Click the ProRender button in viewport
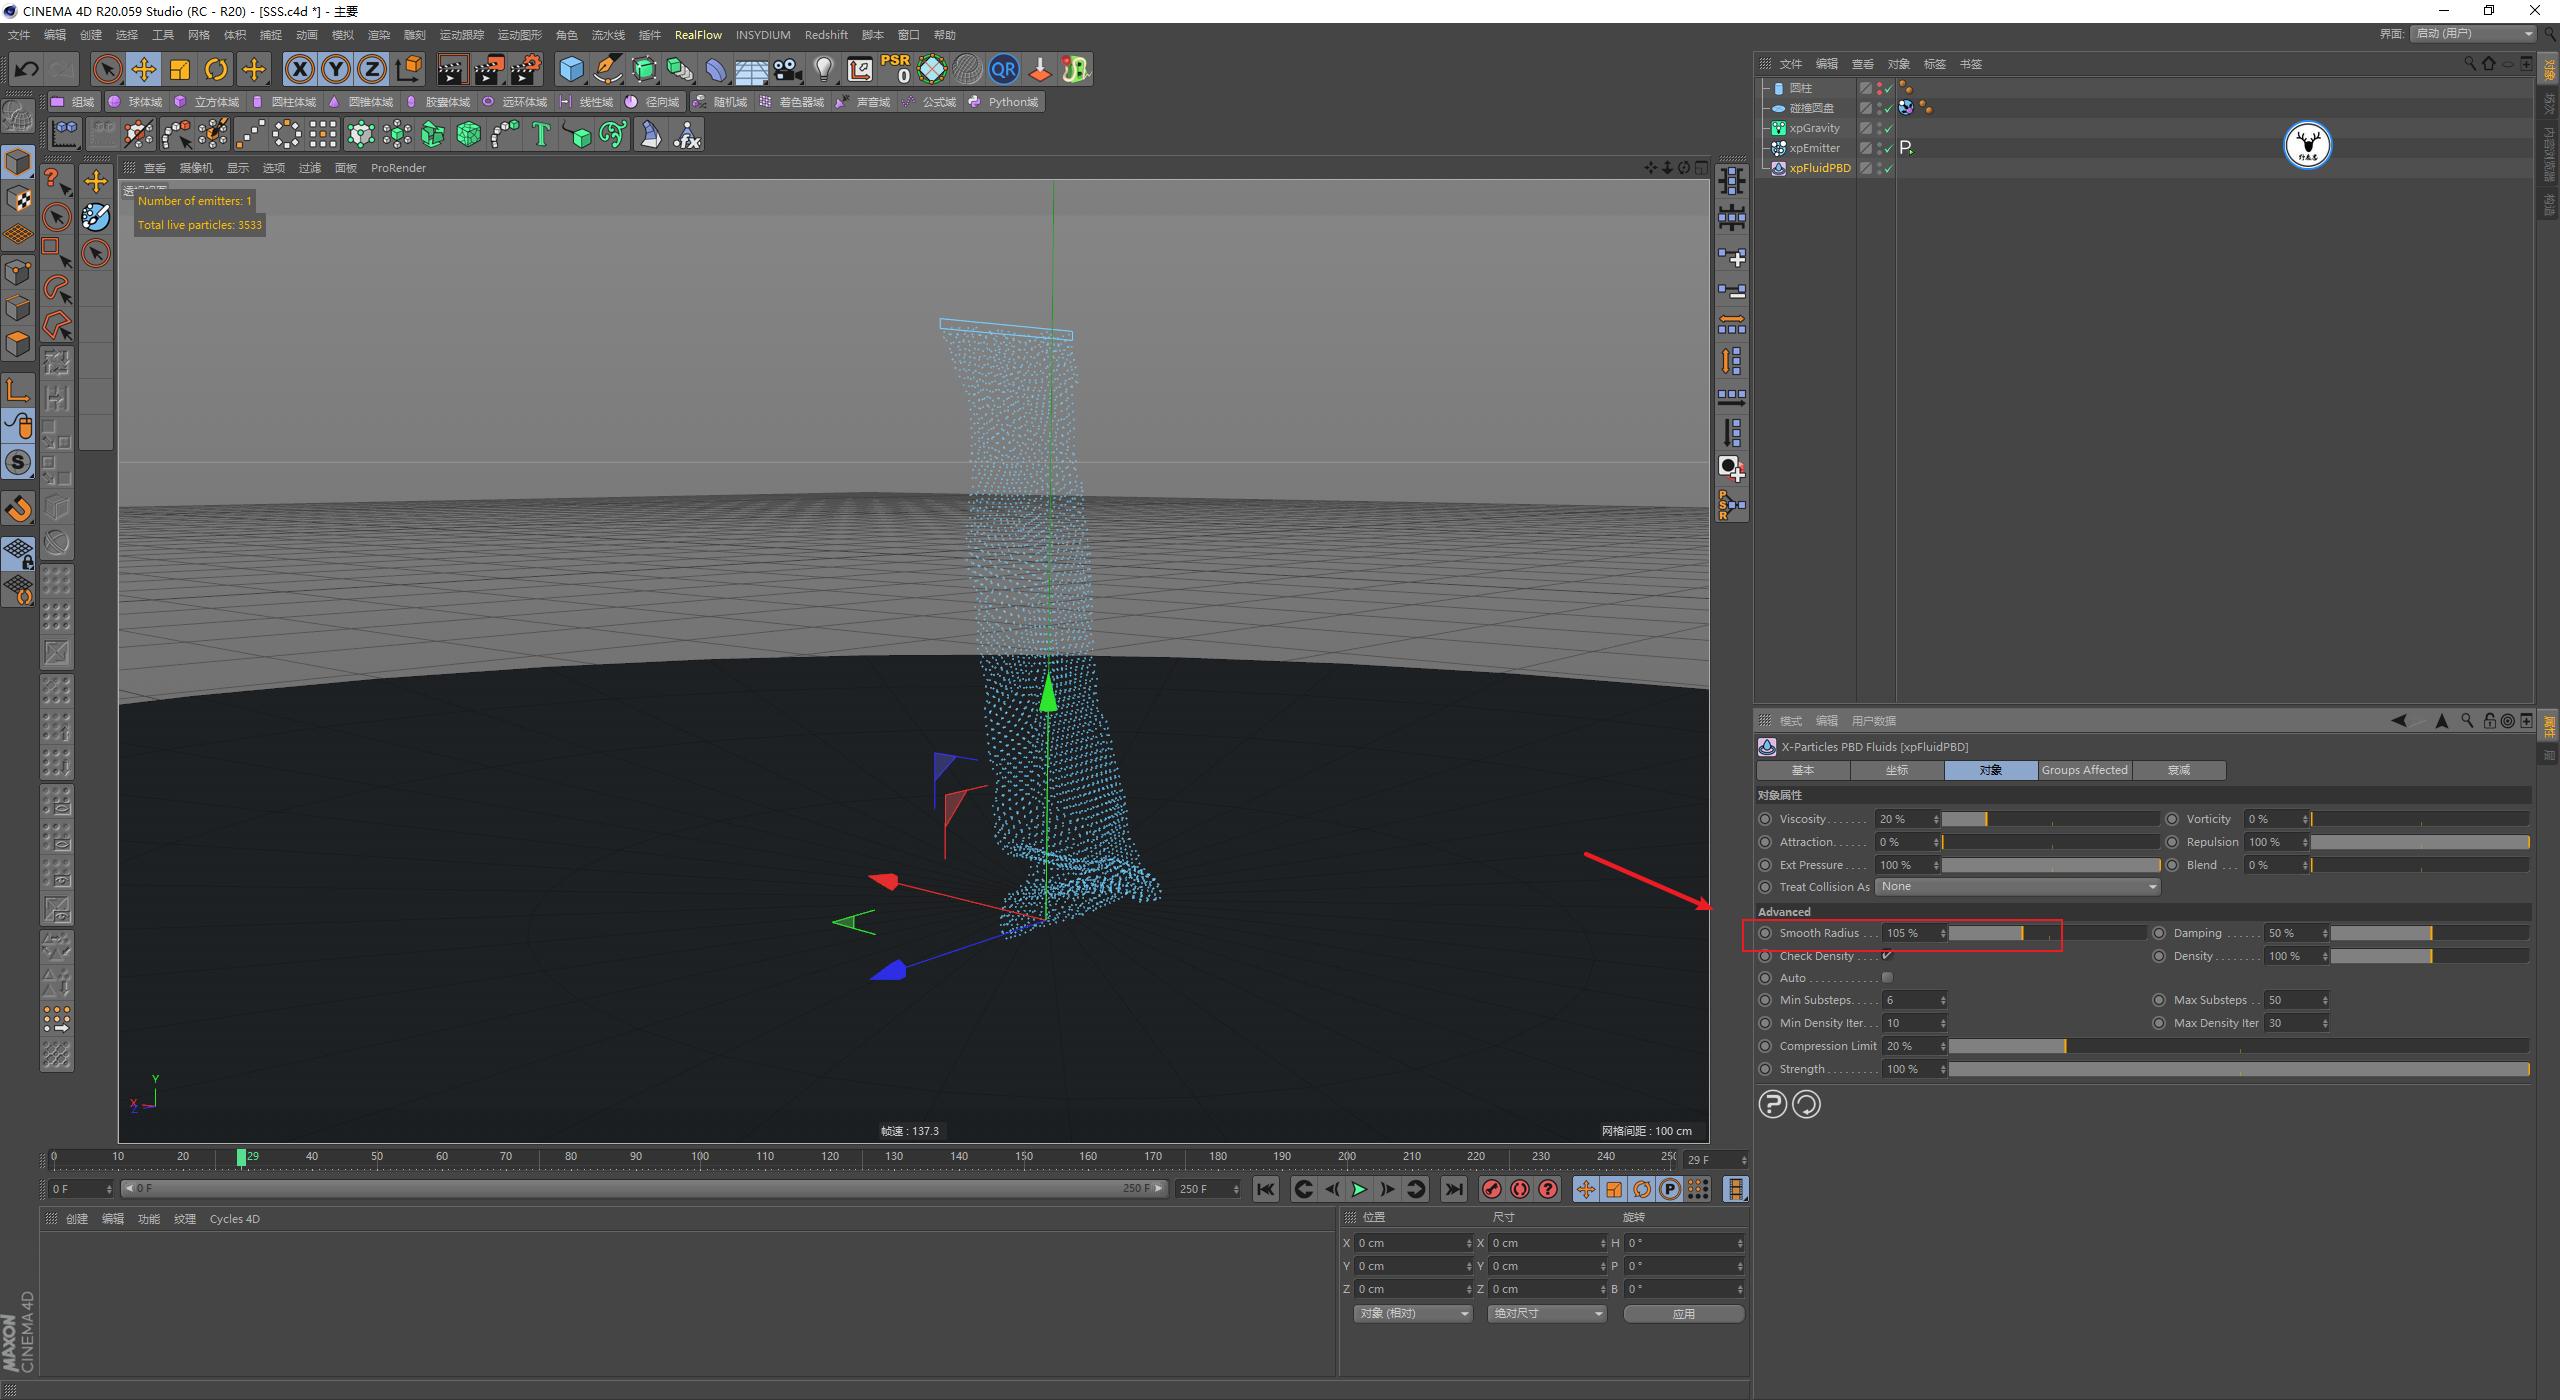Screen dimensions: 2560x1400 (x=403, y=167)
